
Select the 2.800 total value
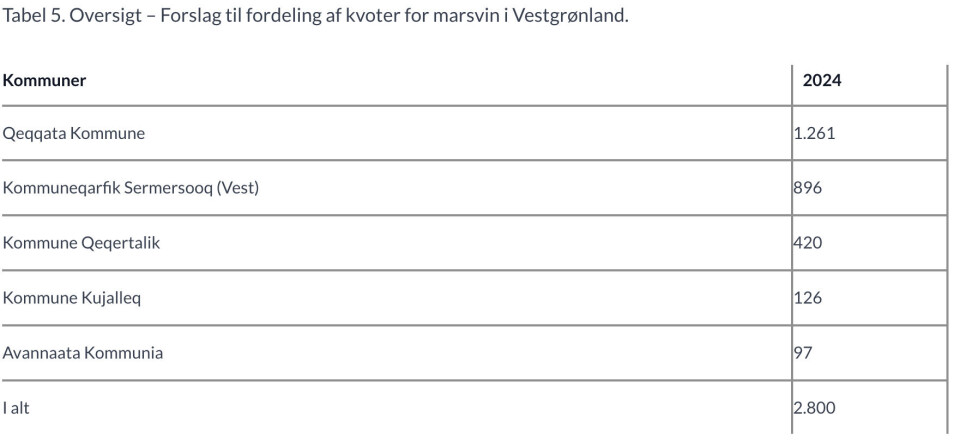tap(814, 408)
